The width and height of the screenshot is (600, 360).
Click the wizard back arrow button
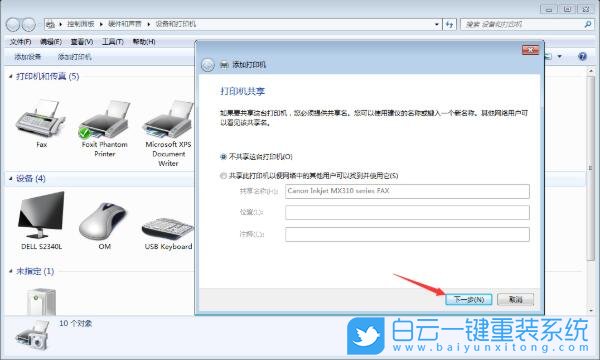[x=208, y=65]
